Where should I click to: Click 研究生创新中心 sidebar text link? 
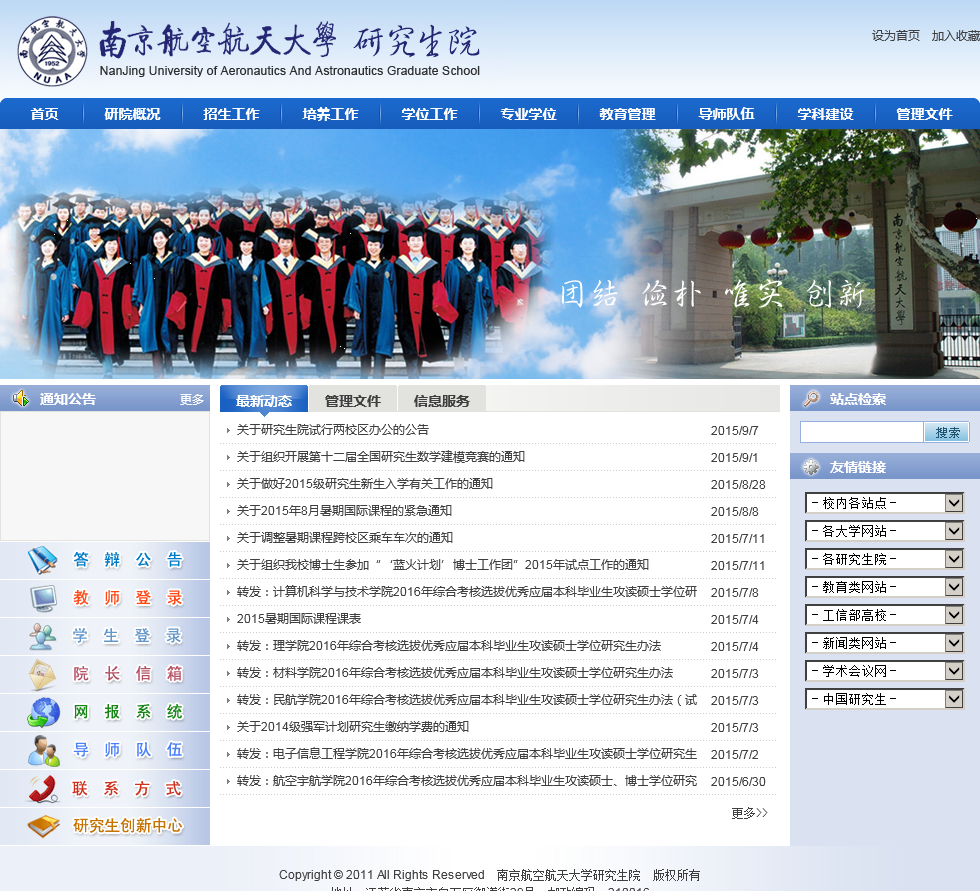128,826
